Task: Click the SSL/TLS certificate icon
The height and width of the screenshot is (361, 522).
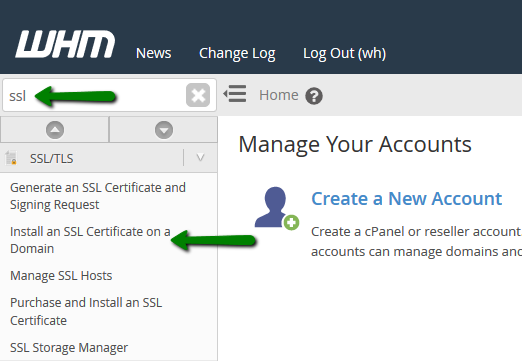Action: tap(11, 158)
